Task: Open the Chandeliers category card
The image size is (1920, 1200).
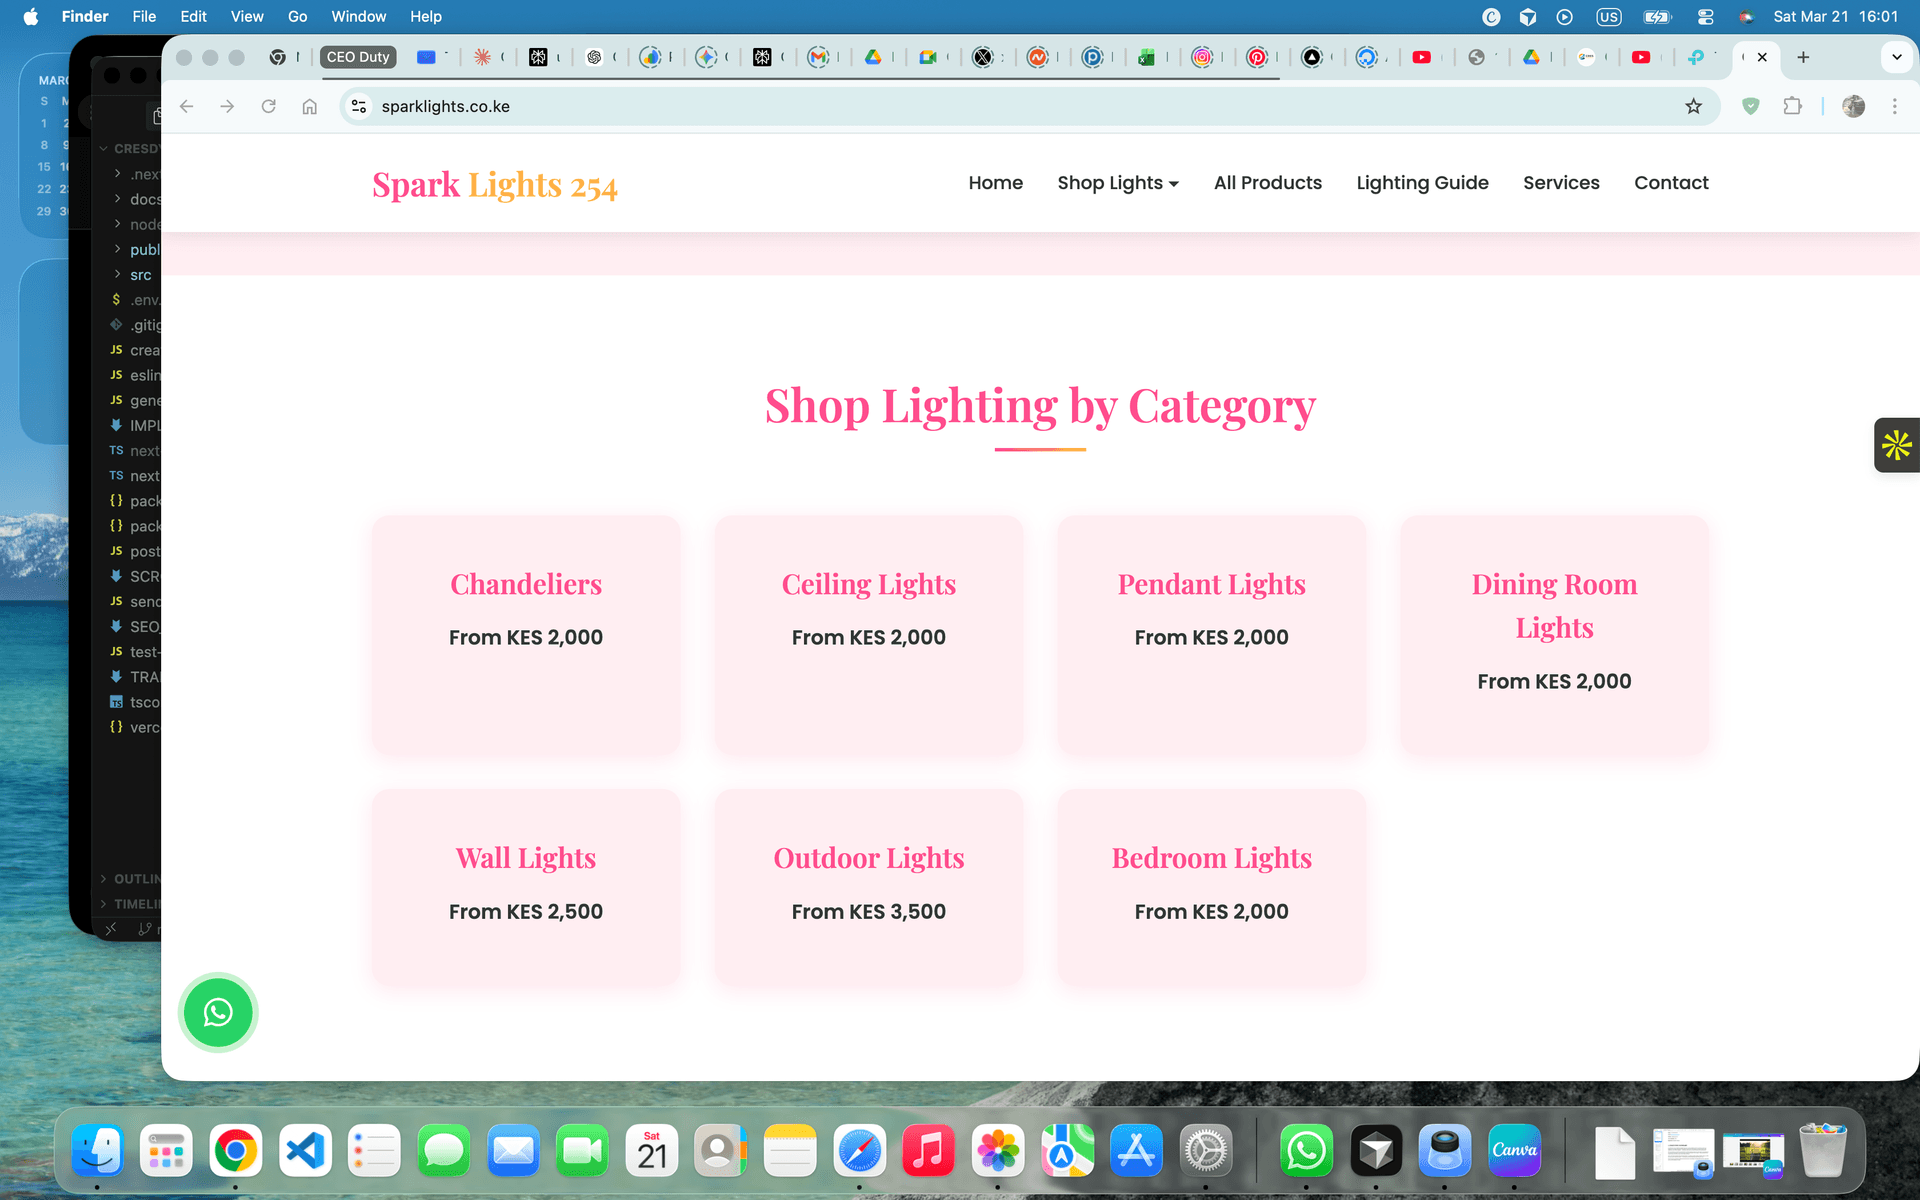Action: [526, 635]
